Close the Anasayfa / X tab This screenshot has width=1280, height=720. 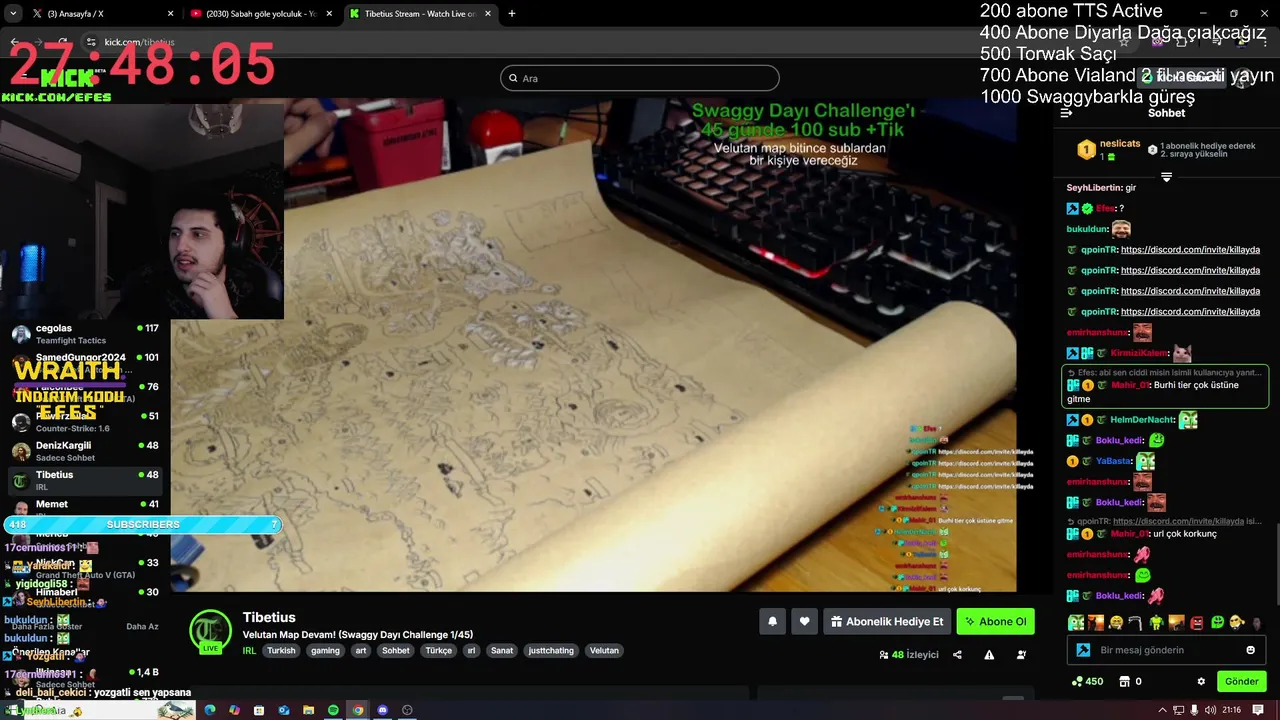pos(170,14)
